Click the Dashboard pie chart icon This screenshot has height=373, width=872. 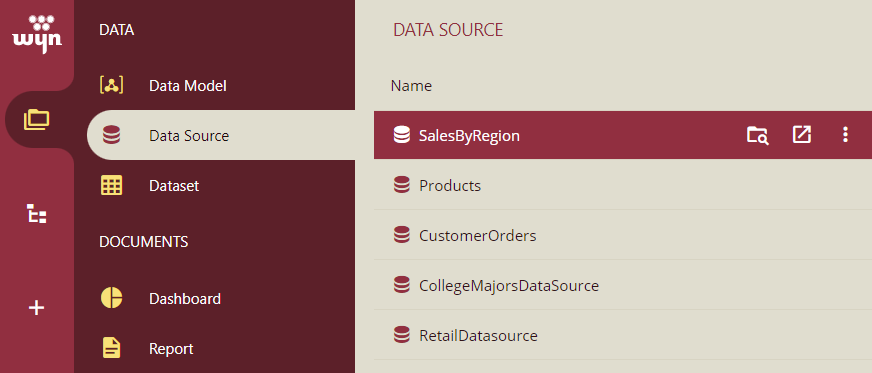click(x=111, y=299)
